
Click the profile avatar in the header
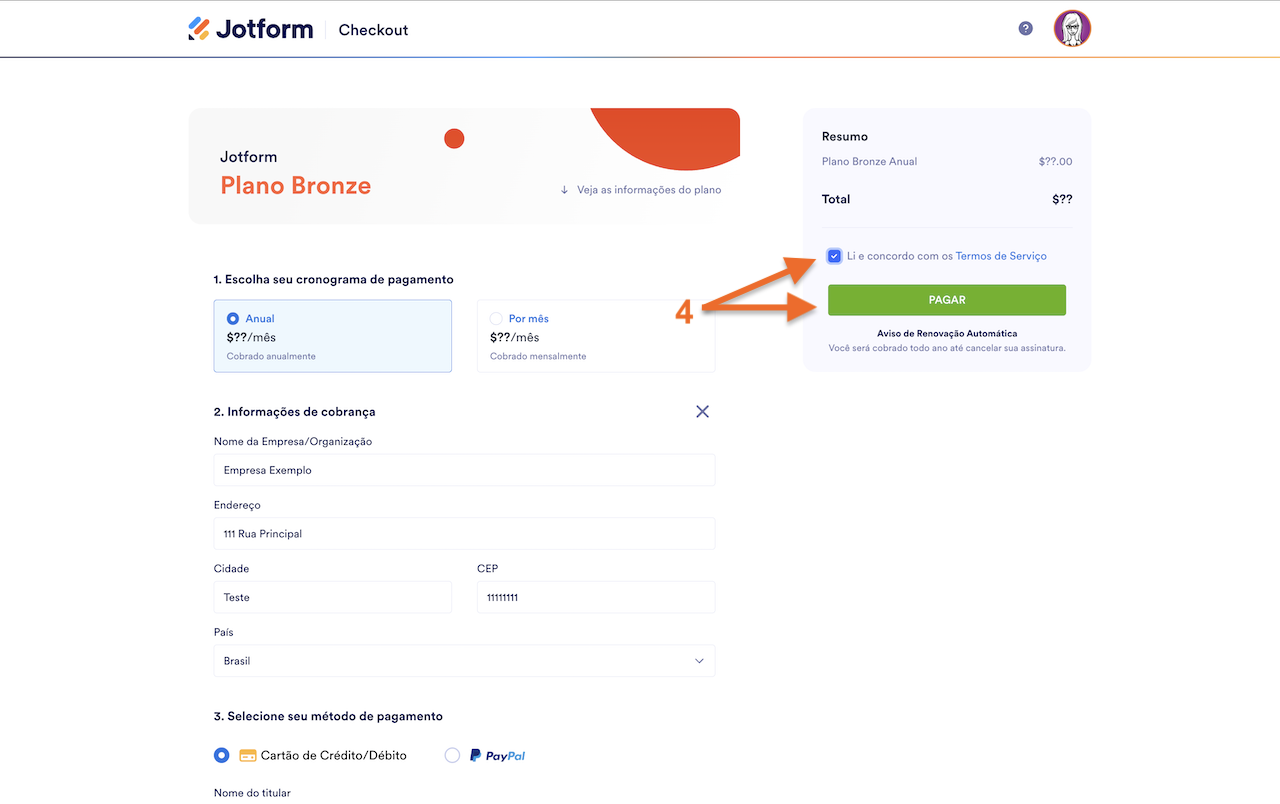[1071, 29]
